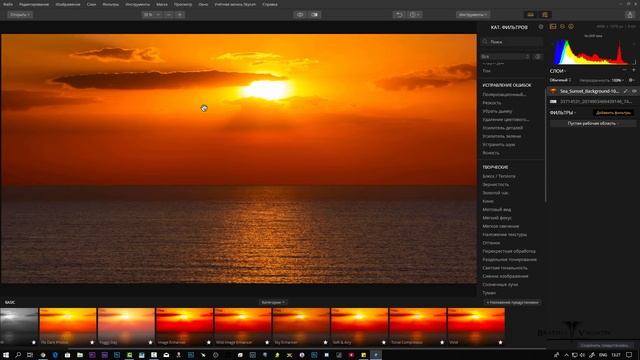Show the layers panel icon

point(562,27)
